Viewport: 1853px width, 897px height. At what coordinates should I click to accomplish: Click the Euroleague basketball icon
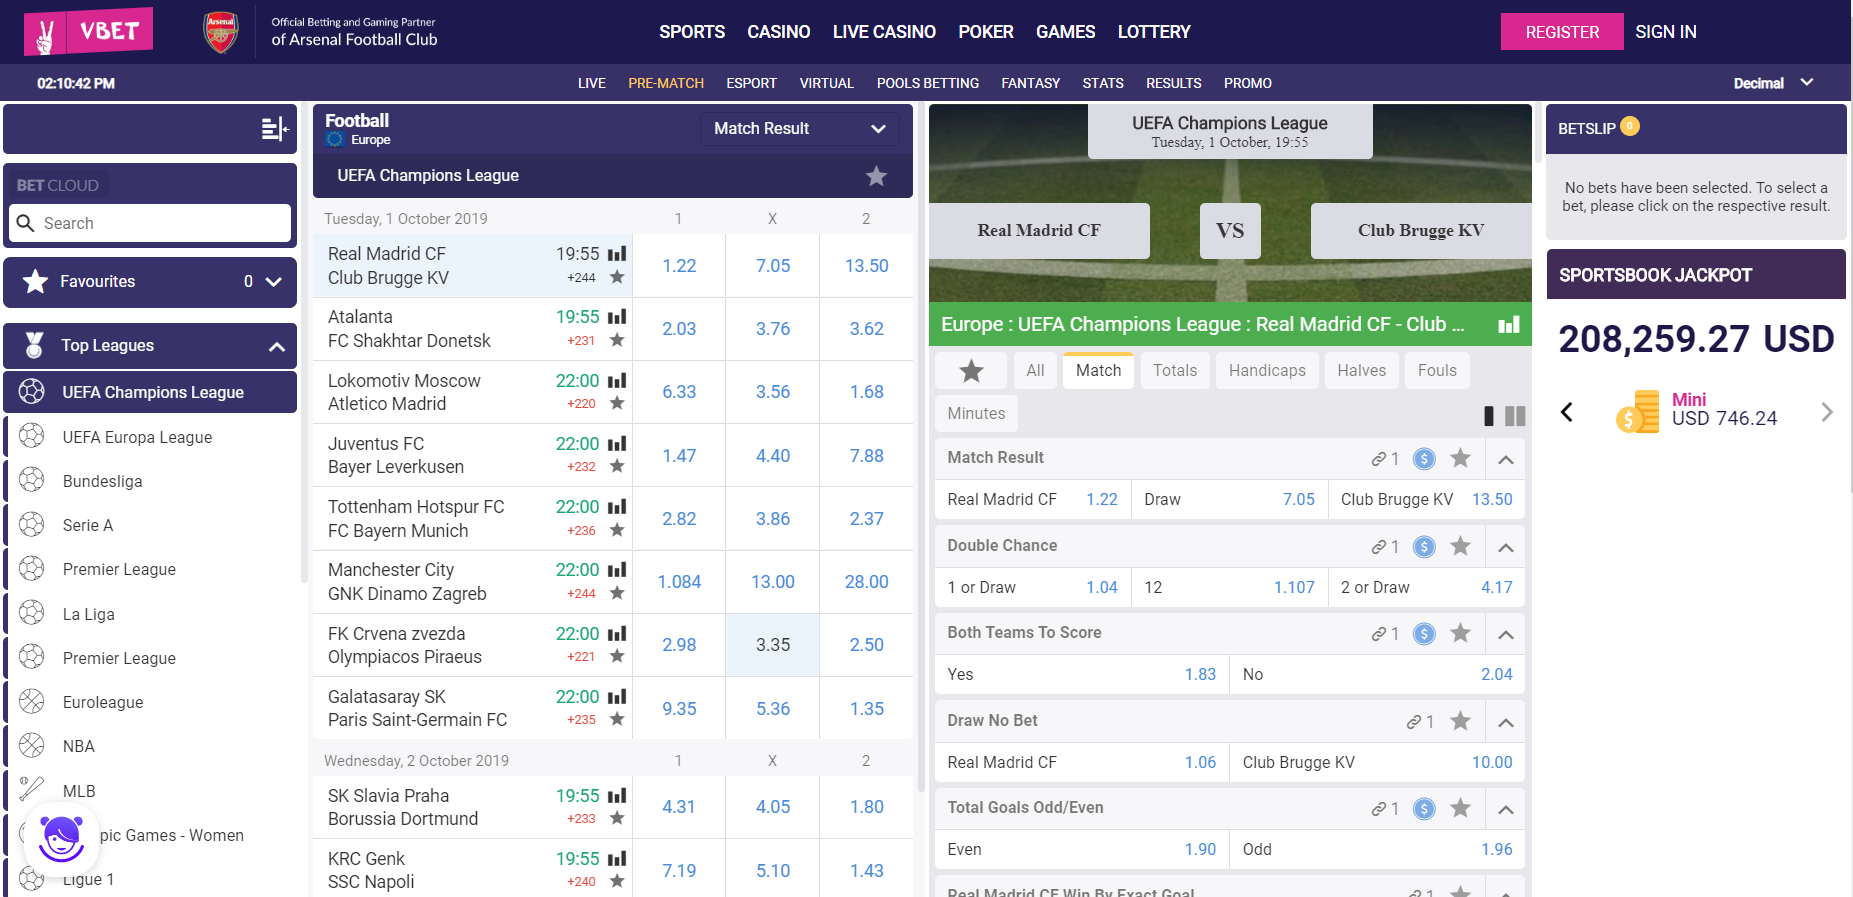[32, 701]
